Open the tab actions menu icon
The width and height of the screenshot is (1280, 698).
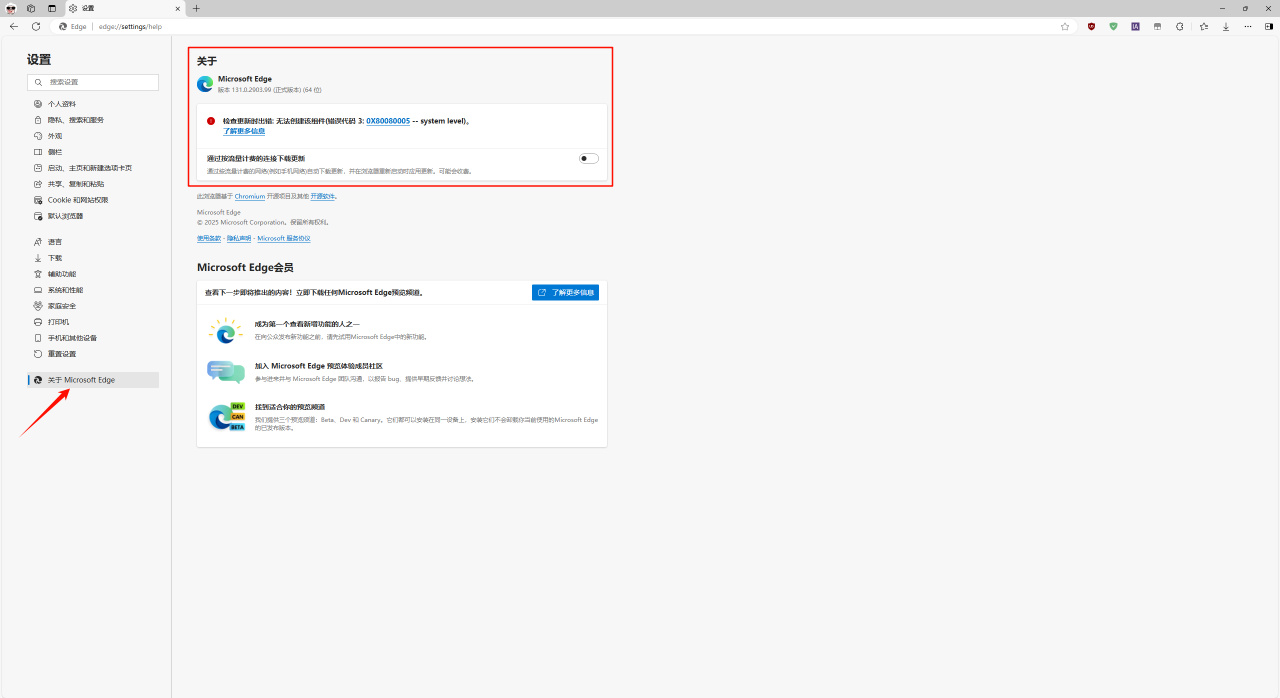tap(52, 8)
